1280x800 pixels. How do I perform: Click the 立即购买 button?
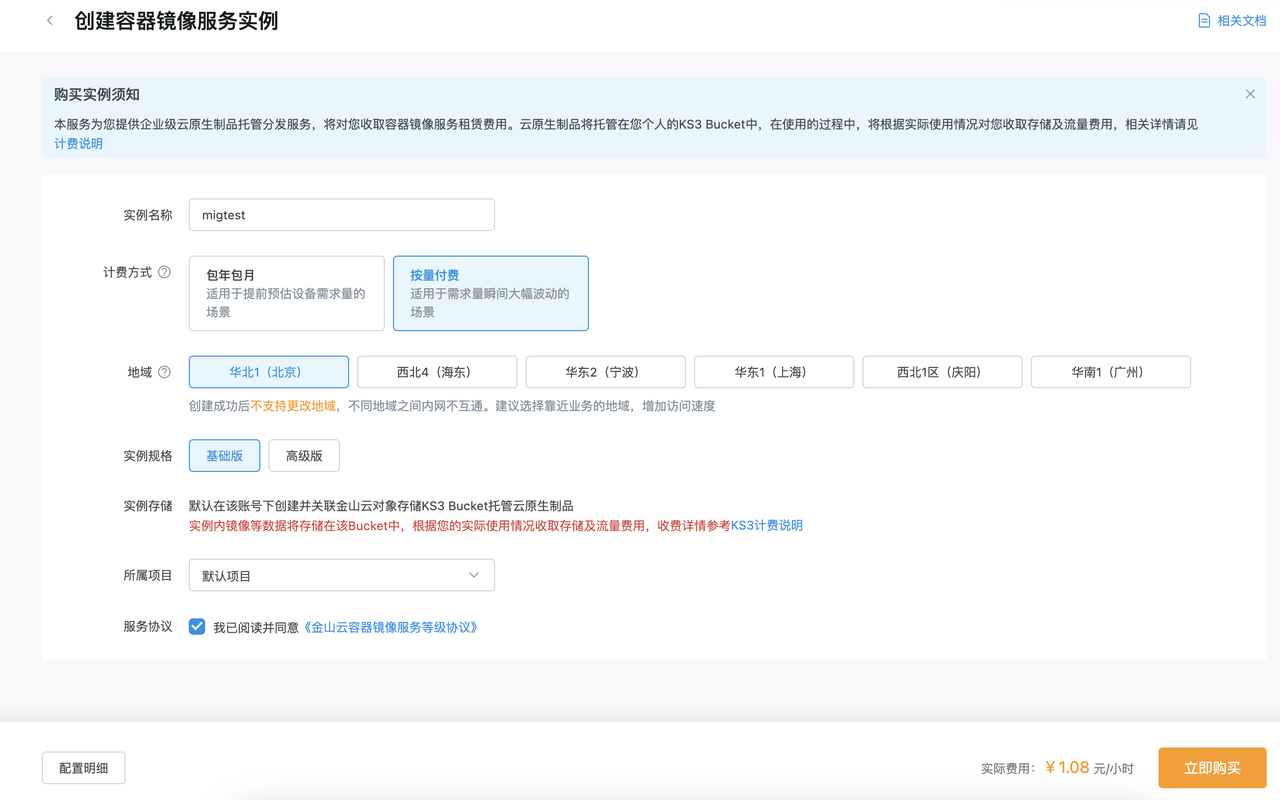pos(1212,768)
